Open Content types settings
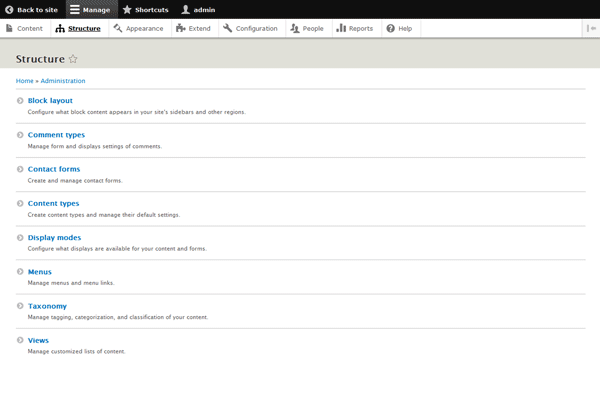Viewport: 600px width, 400px height. [53, 203]
